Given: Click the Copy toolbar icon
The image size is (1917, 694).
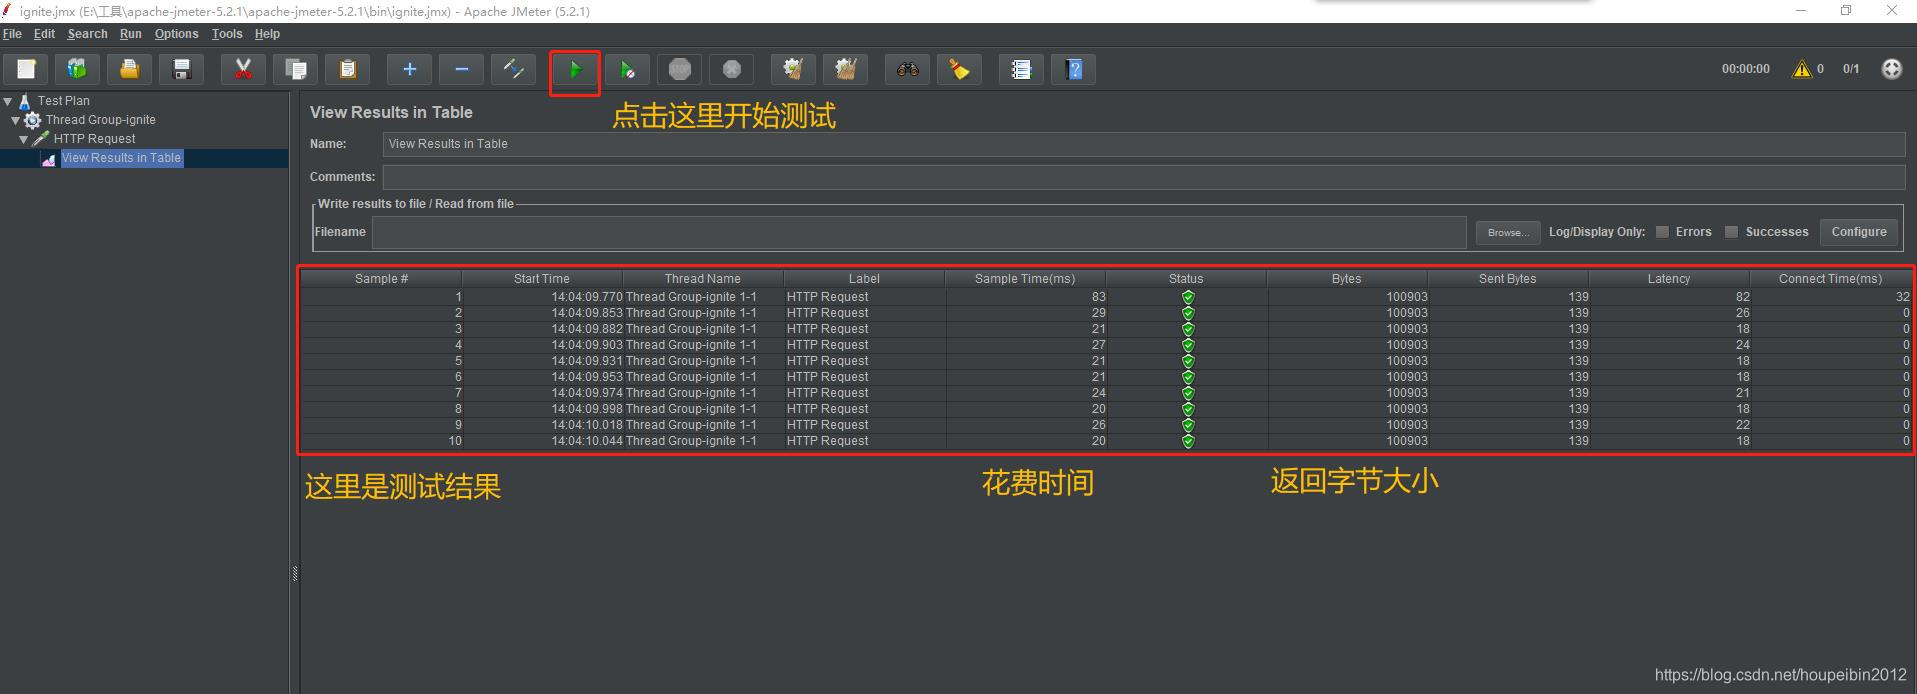Looking at the screenshot, I should [296, 69].
